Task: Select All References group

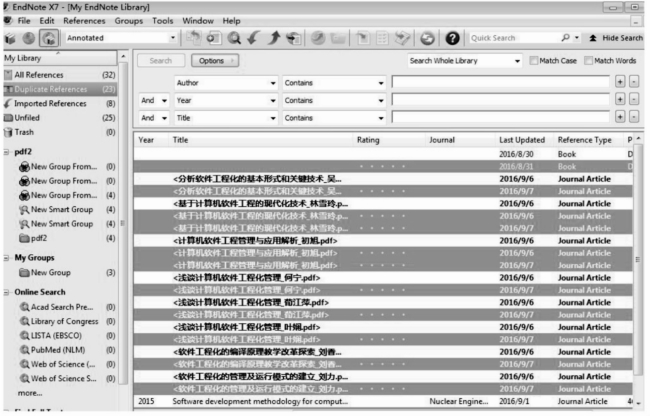Action: (60, 75)
